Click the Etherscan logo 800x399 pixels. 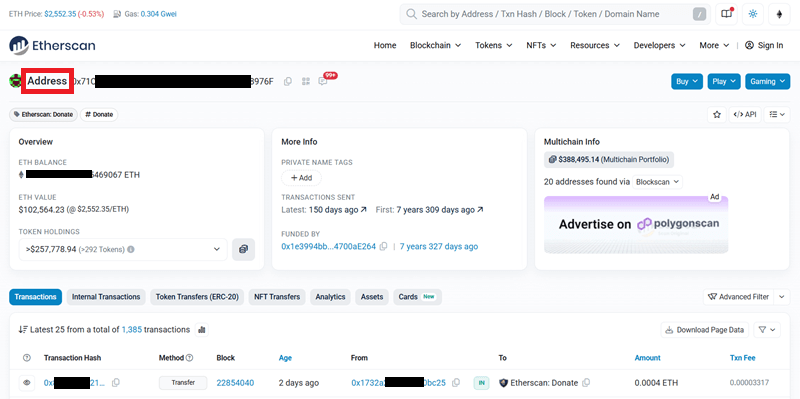pyautogui.click(x=52, y=45)
